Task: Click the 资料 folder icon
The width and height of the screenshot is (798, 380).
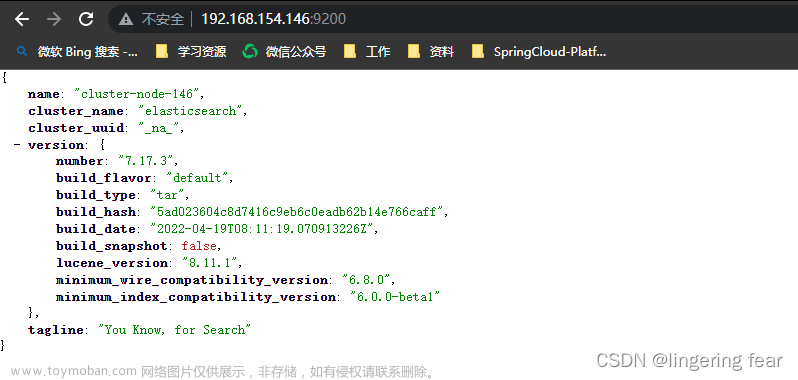Action: coord(414,51)
